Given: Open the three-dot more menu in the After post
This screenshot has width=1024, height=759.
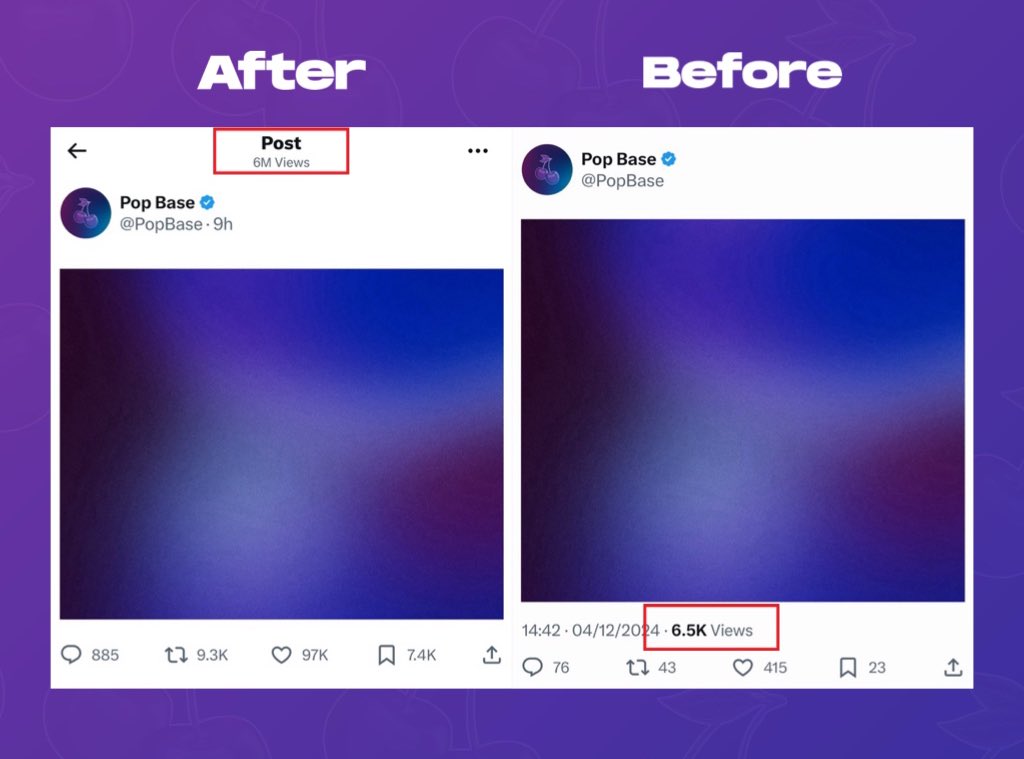Looking at the screenshot, I should pos(477,151).
